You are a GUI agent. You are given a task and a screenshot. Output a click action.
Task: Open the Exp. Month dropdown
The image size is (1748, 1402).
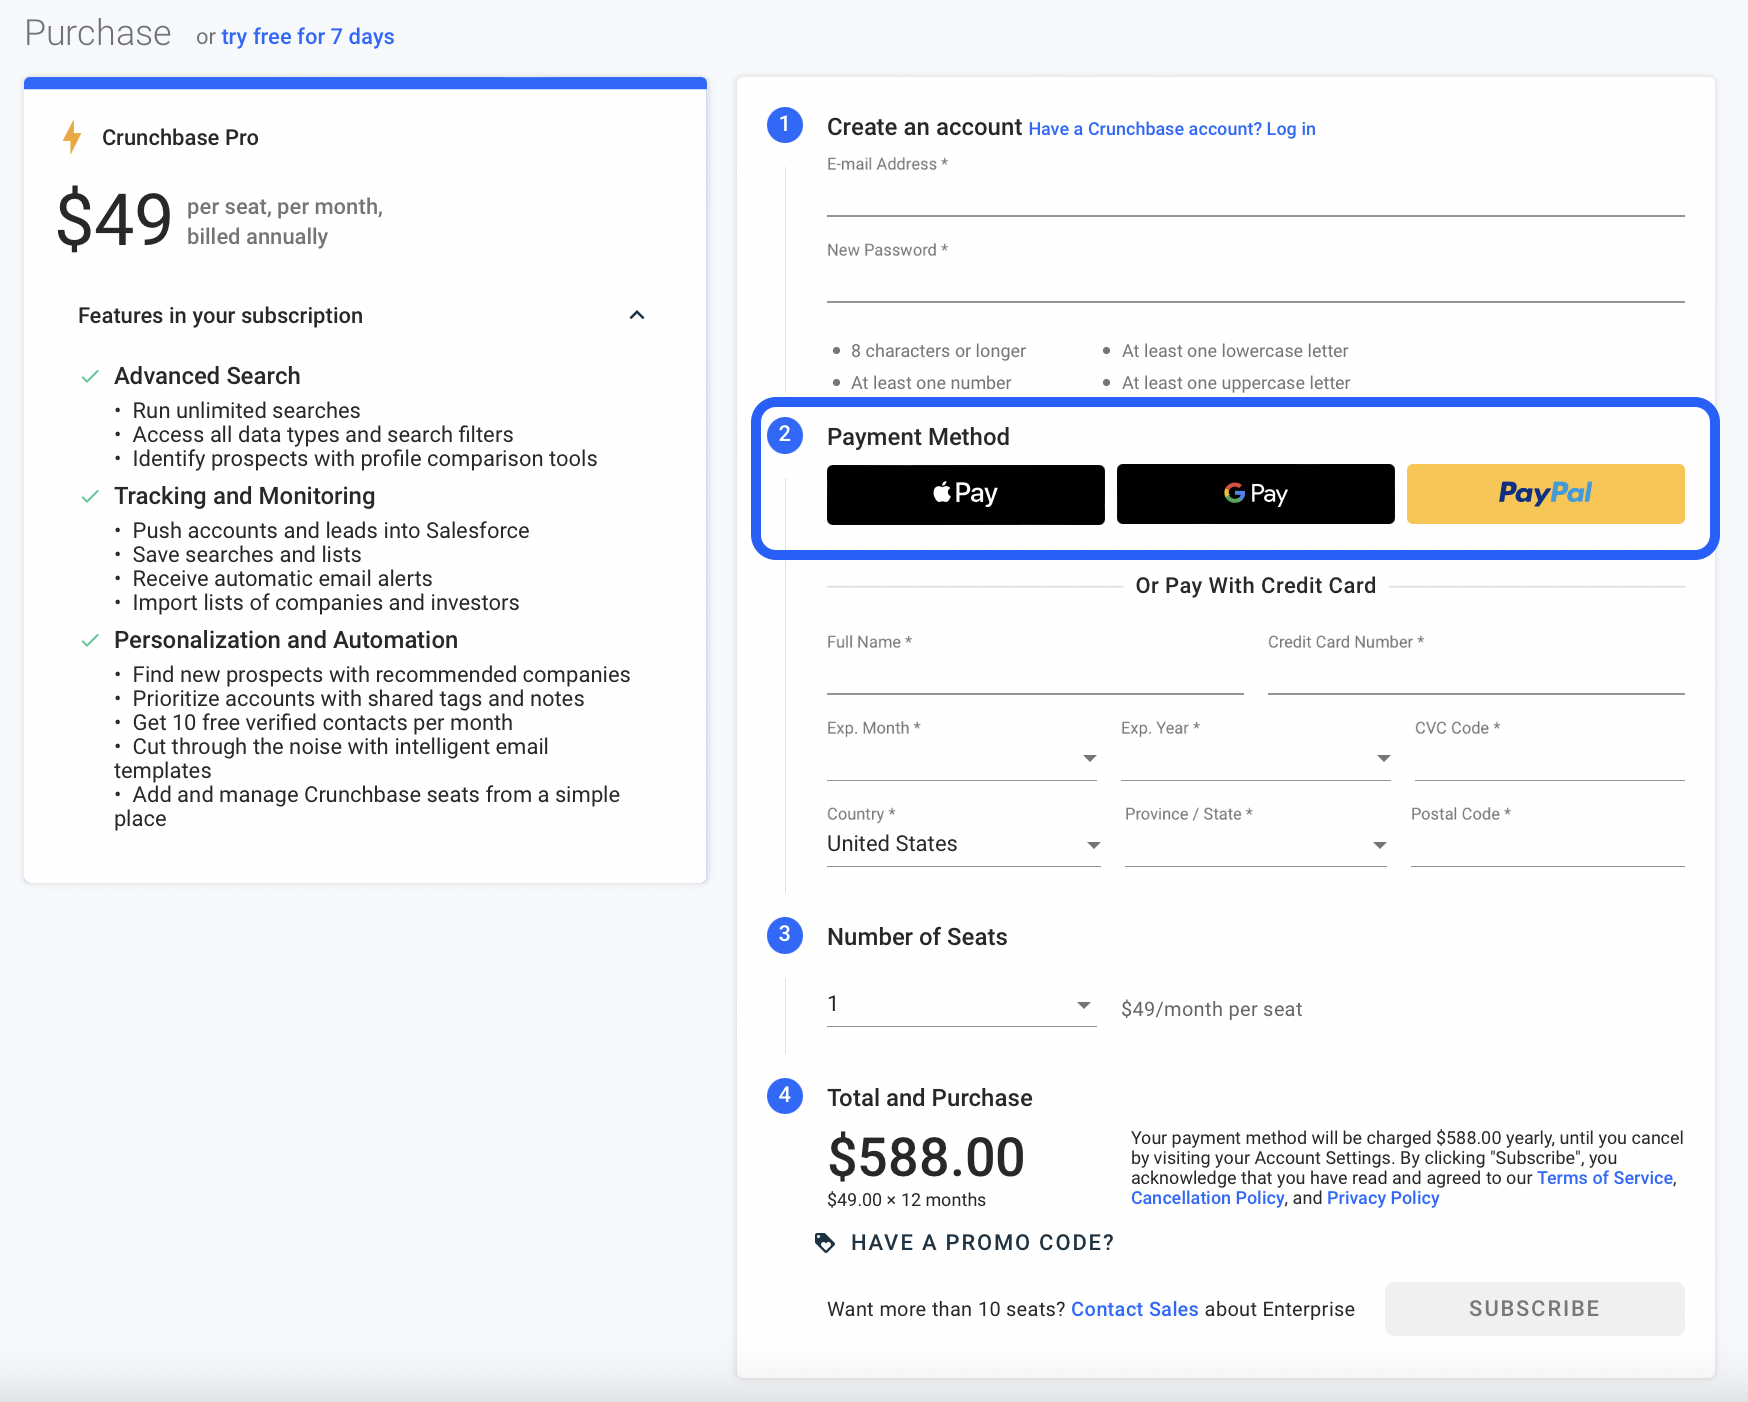click(x=962, y=758)
